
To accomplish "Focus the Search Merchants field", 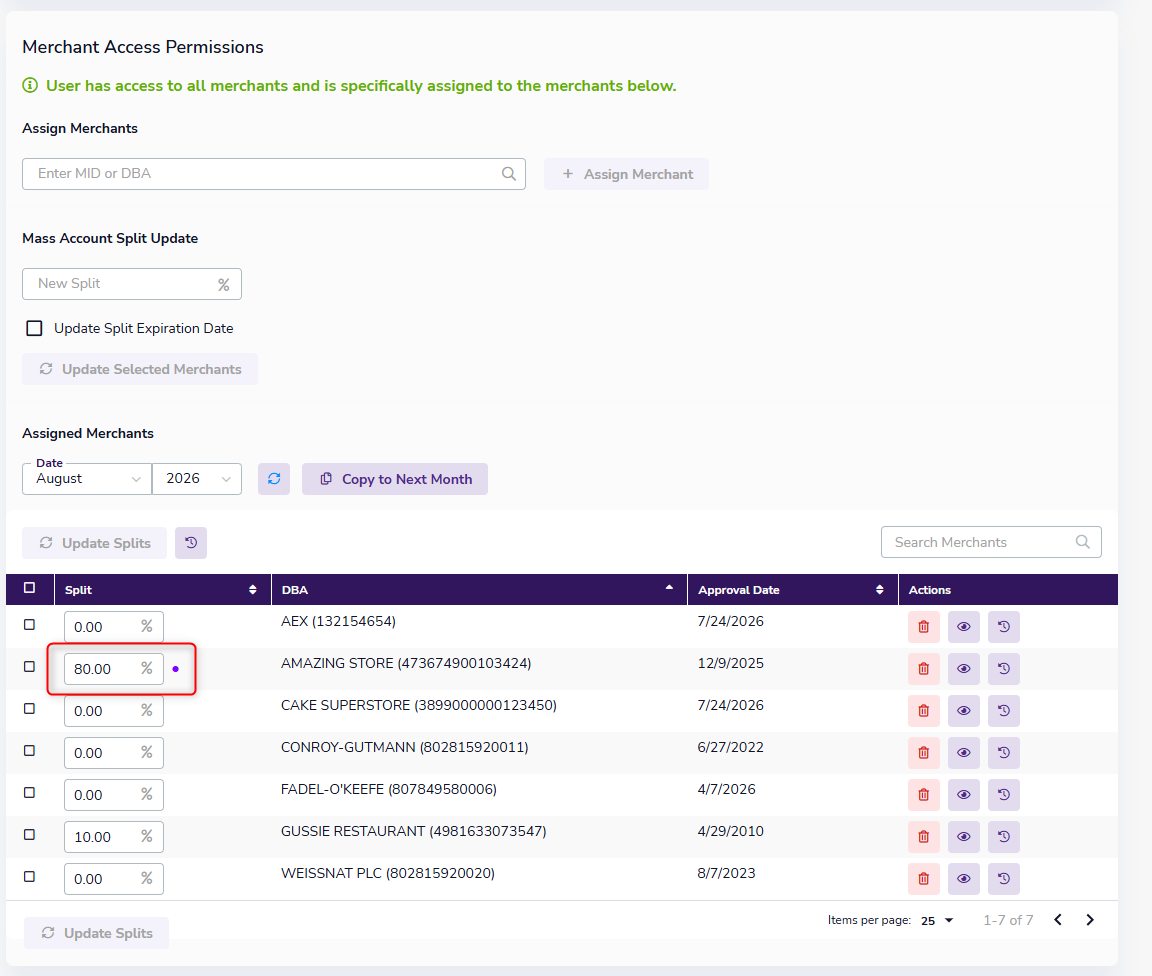I will click(x=991, y=542).
